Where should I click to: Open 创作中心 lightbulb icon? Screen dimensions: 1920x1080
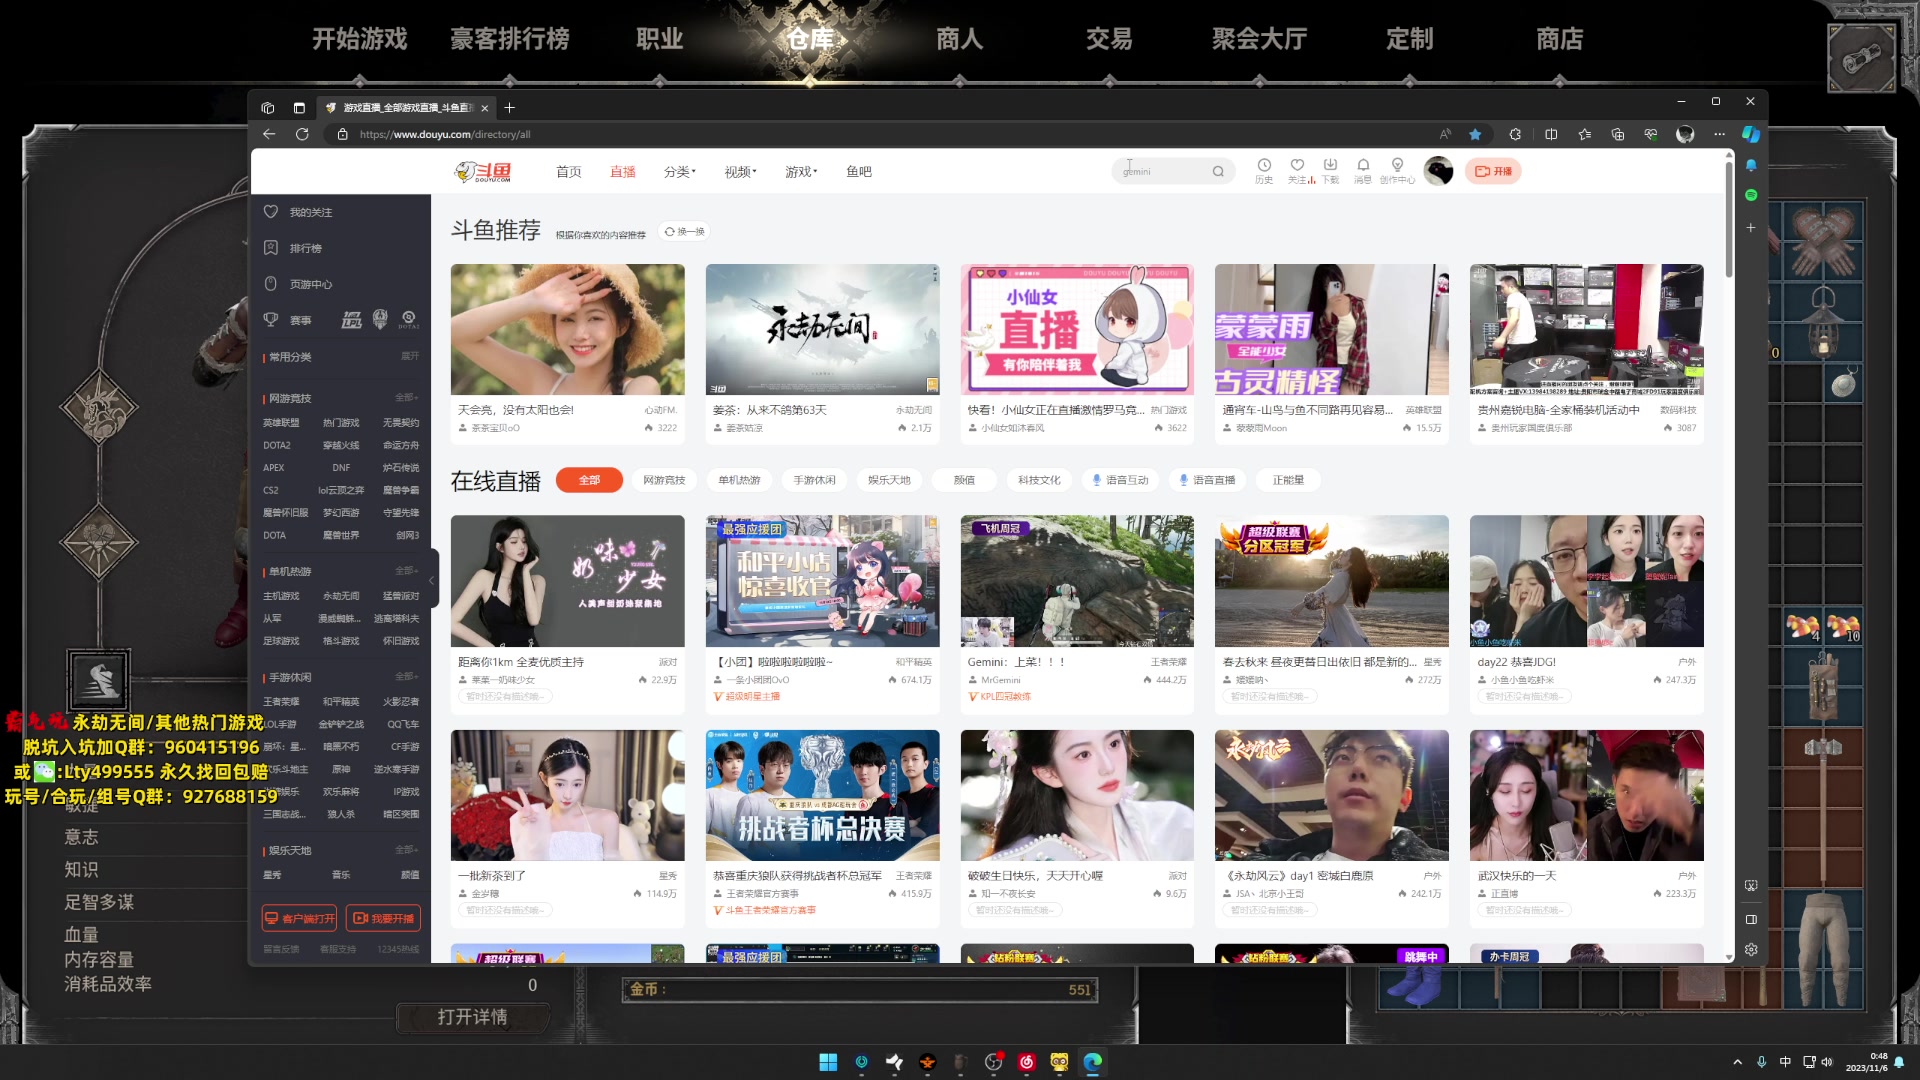1397,166
